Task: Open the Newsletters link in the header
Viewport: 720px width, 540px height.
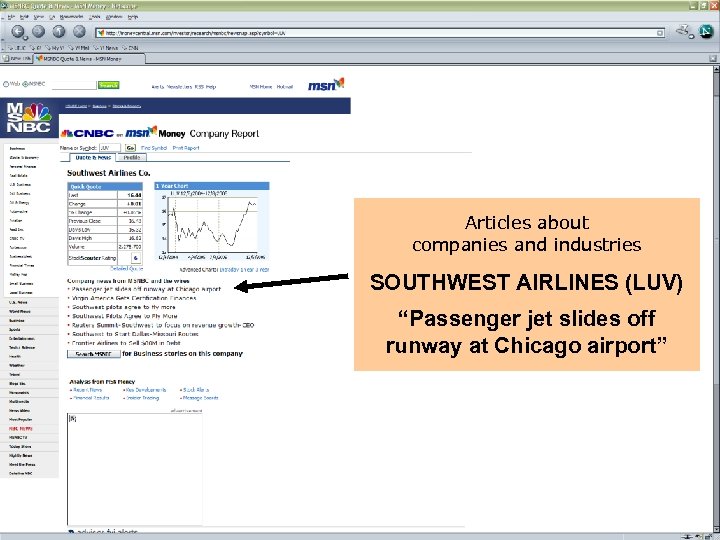Action: (179, 87)
